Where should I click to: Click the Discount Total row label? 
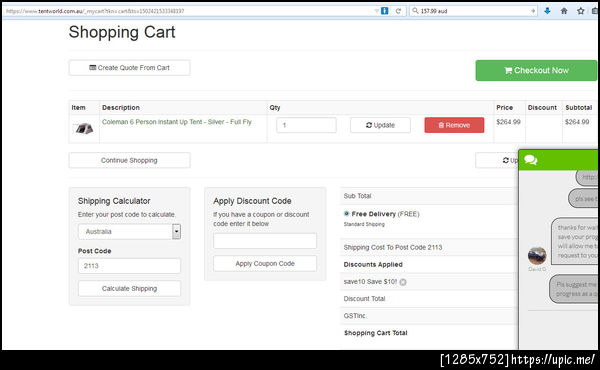click(x=364, y=298)
